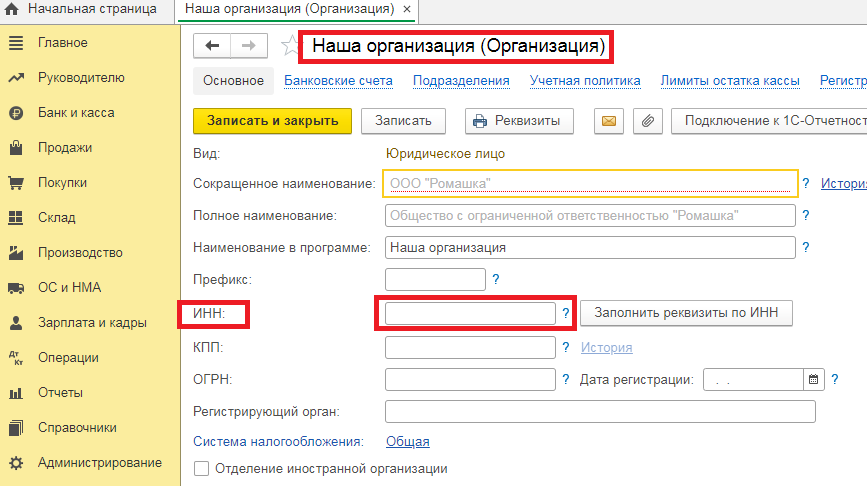The image size is (867, 486).
Task: Click Записать и закрыть button
Action: coord(273,121)
